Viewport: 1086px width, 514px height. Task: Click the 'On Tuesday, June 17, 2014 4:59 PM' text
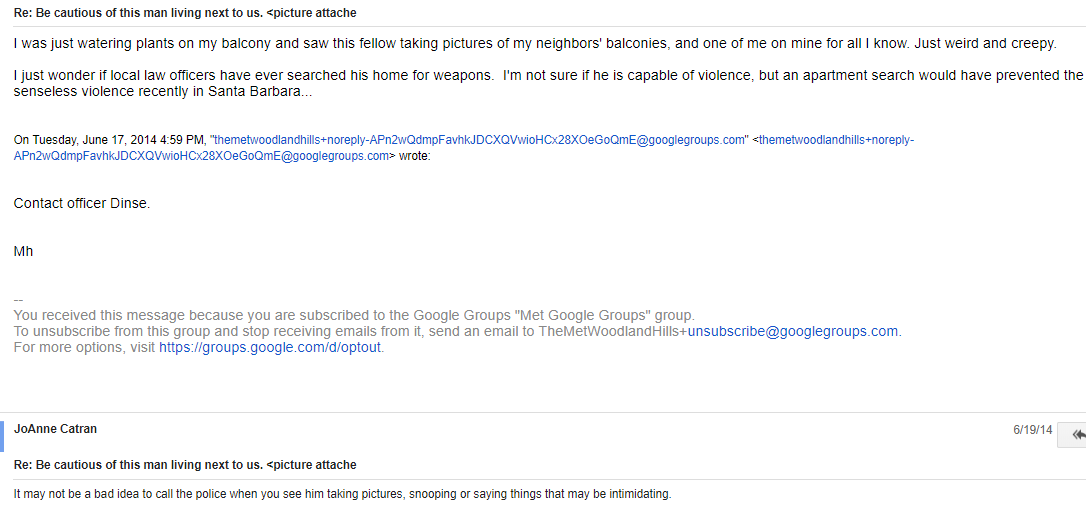click(x=110, y=140)
